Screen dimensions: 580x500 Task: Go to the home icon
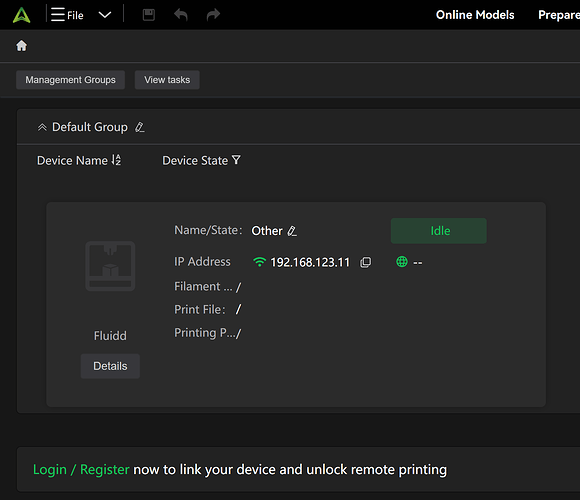click(21, 46)
